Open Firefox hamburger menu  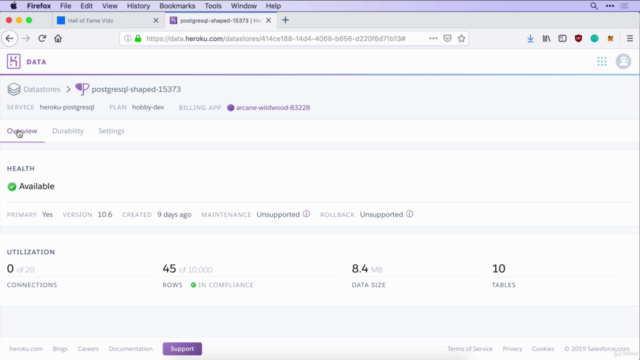click(x=630, y=38)
